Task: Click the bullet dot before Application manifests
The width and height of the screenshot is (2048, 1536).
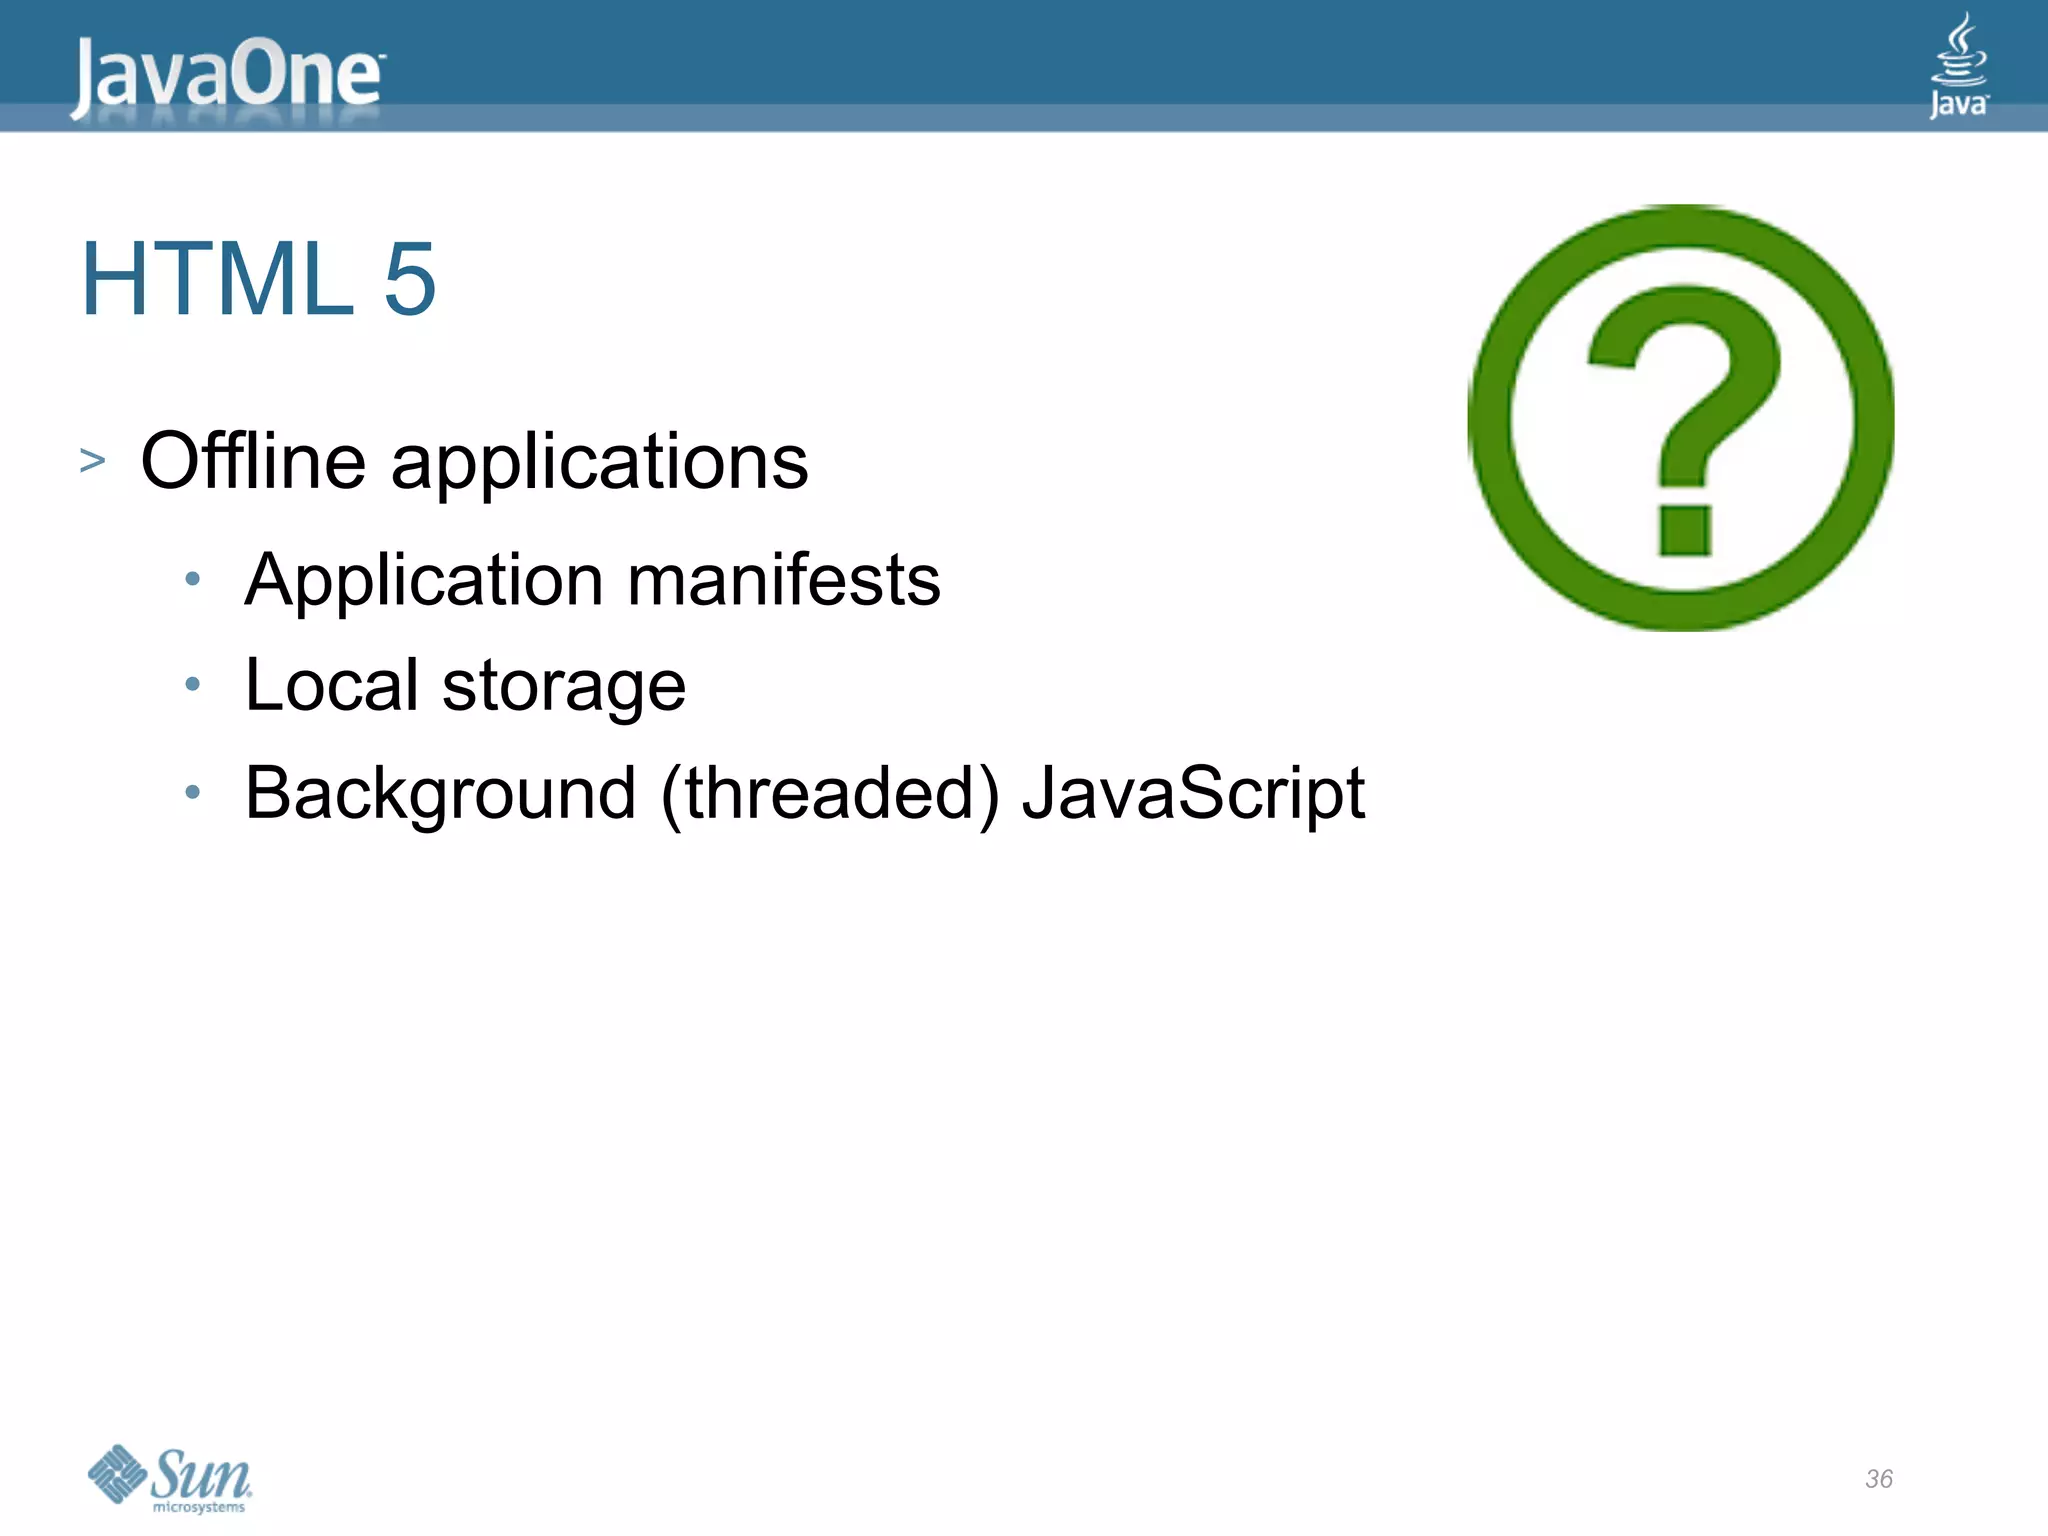Action: [193, 579]
